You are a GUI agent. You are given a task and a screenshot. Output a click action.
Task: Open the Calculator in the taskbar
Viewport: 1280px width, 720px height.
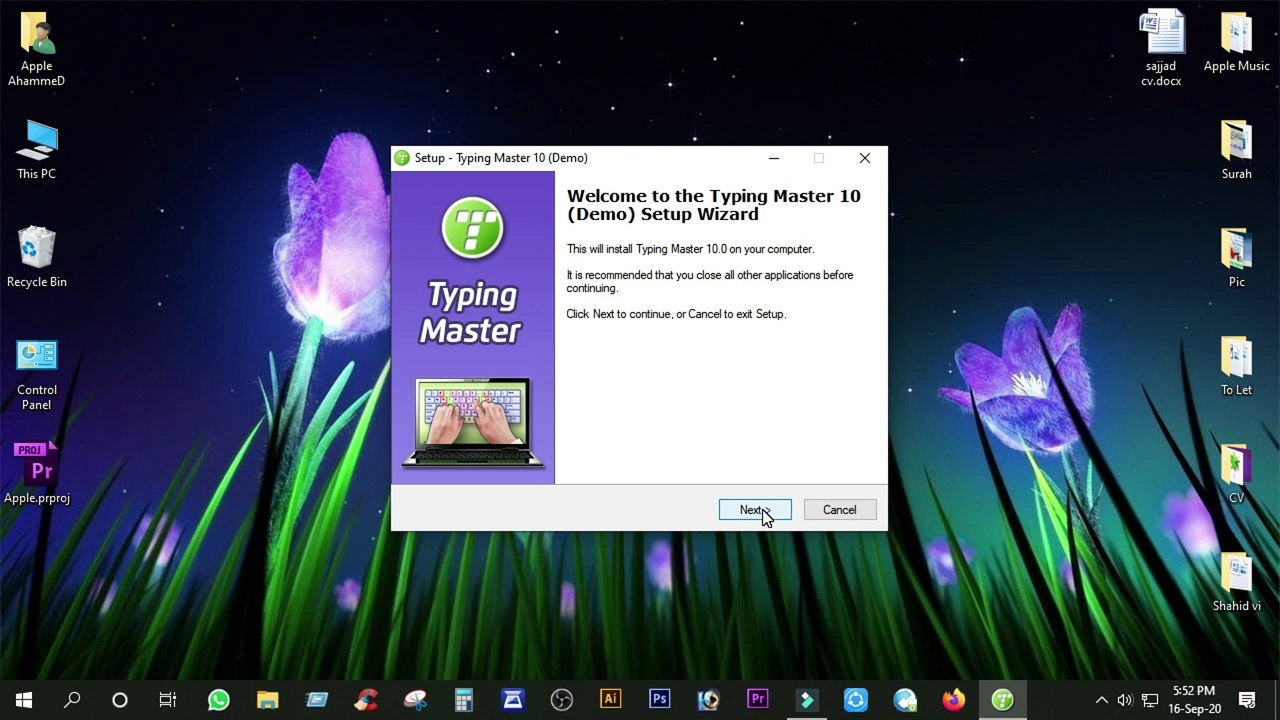[x=463, y=700]
